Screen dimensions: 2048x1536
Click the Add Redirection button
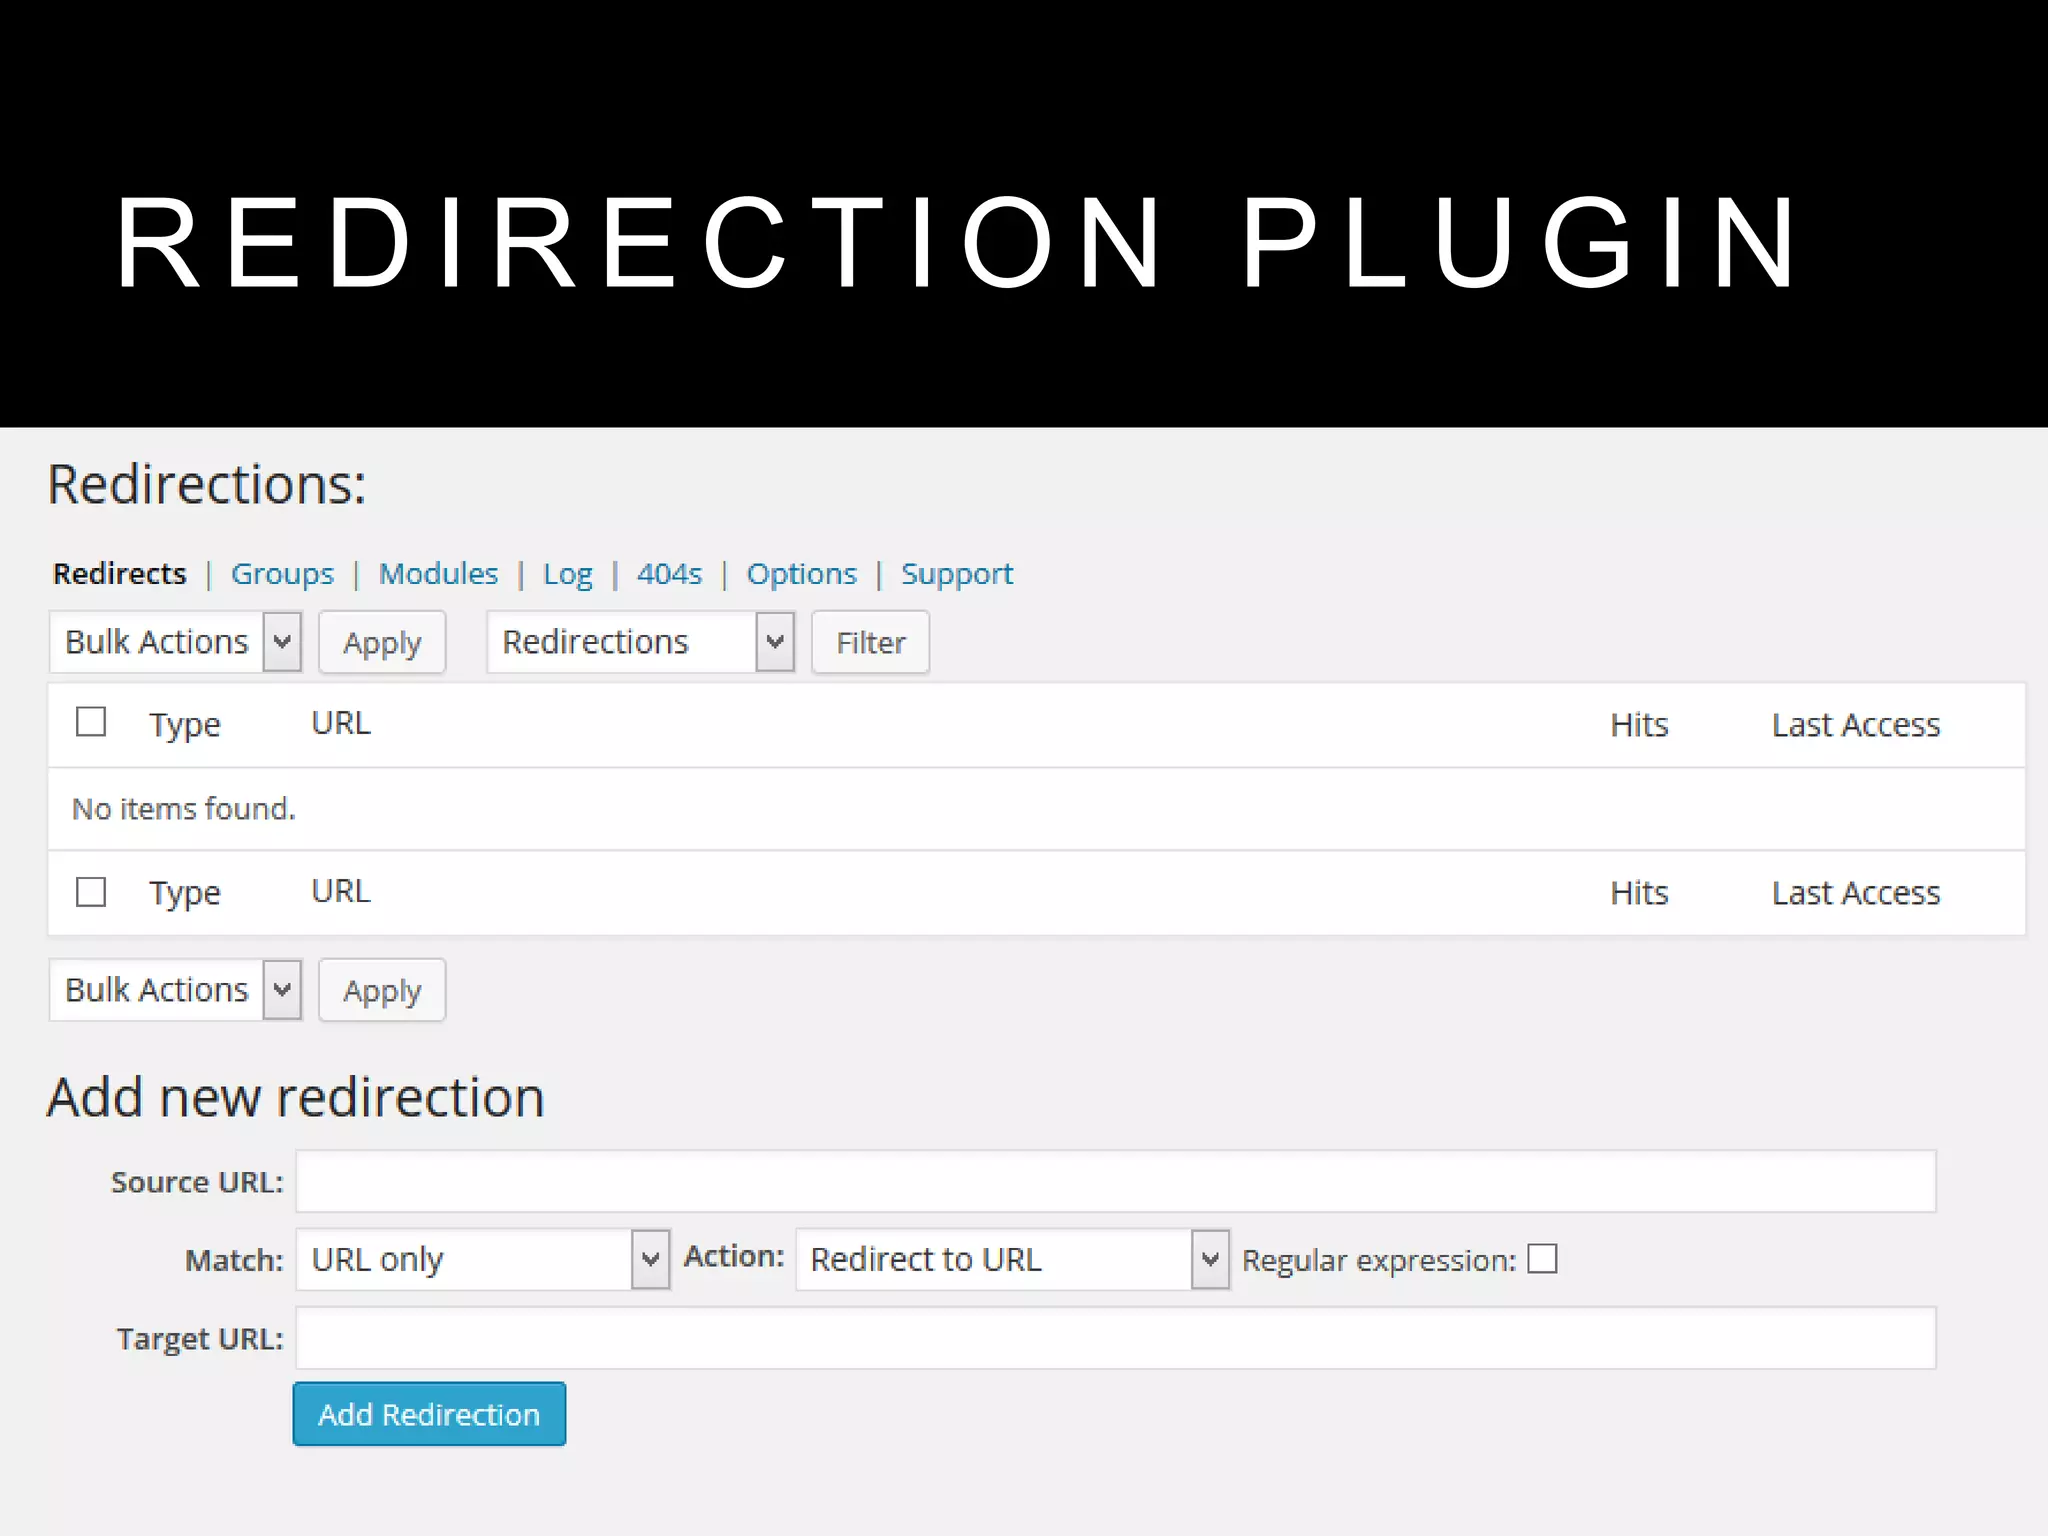(x=429, y=1414)
